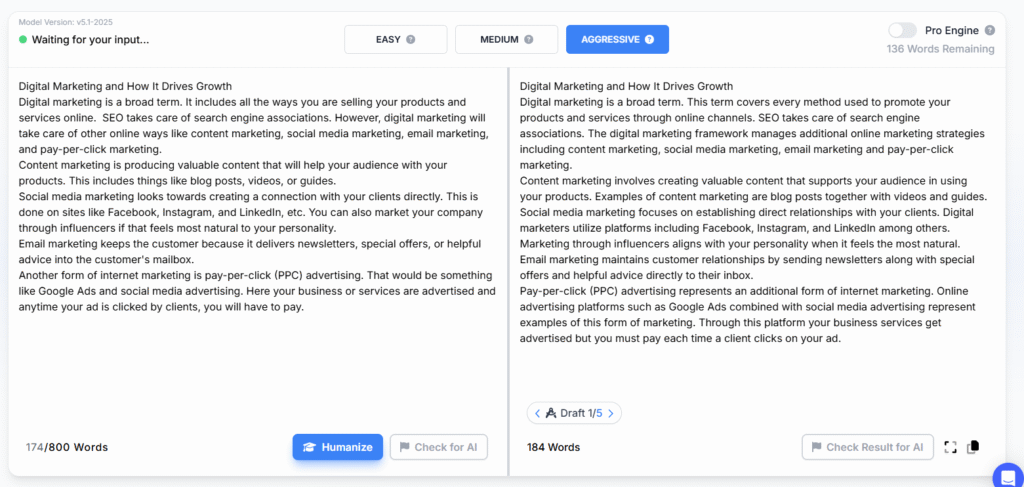
Task: Click into the left input text area
Action: coord(257,248)
